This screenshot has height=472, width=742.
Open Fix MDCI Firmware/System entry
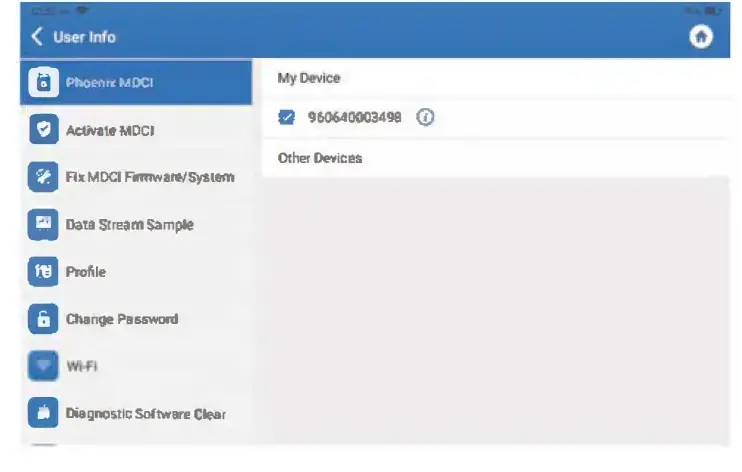(136, 177)
